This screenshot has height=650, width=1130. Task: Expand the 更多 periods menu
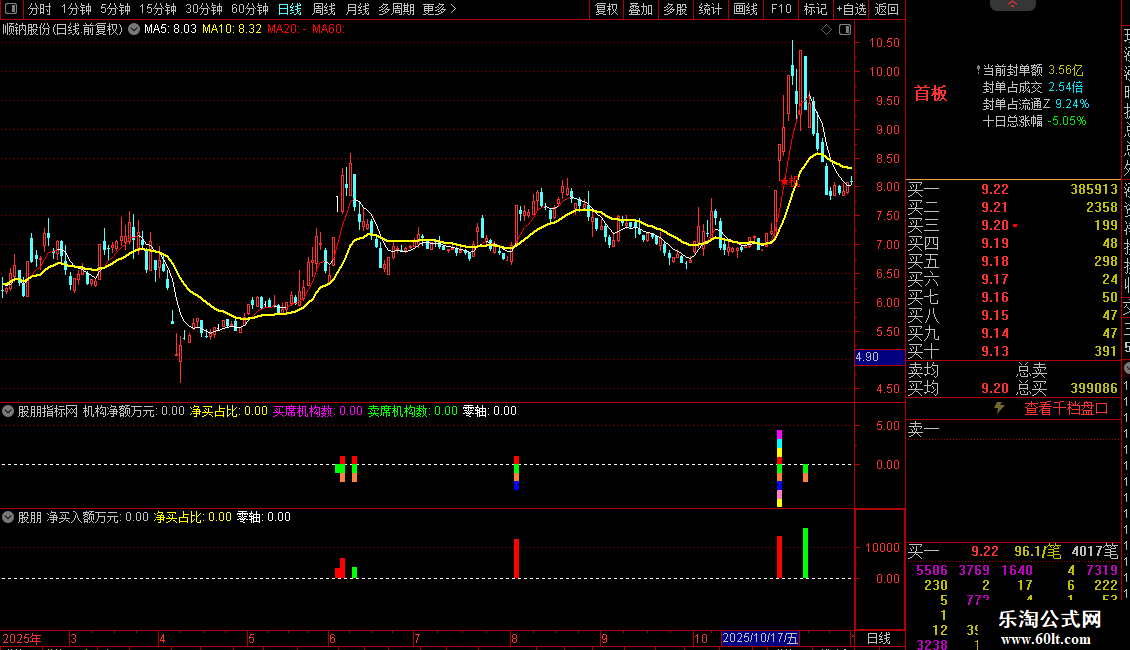pos(439,9)
